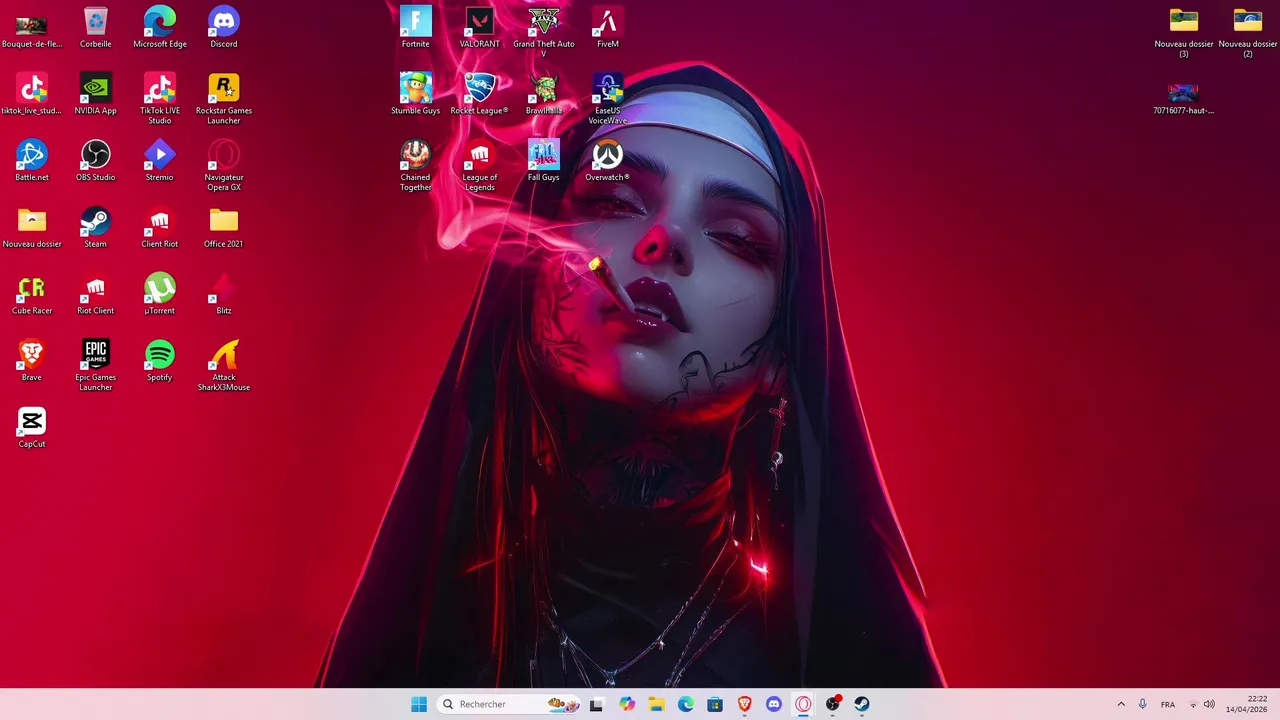Switch to Opera GX in the taskbar

(803, 704)
